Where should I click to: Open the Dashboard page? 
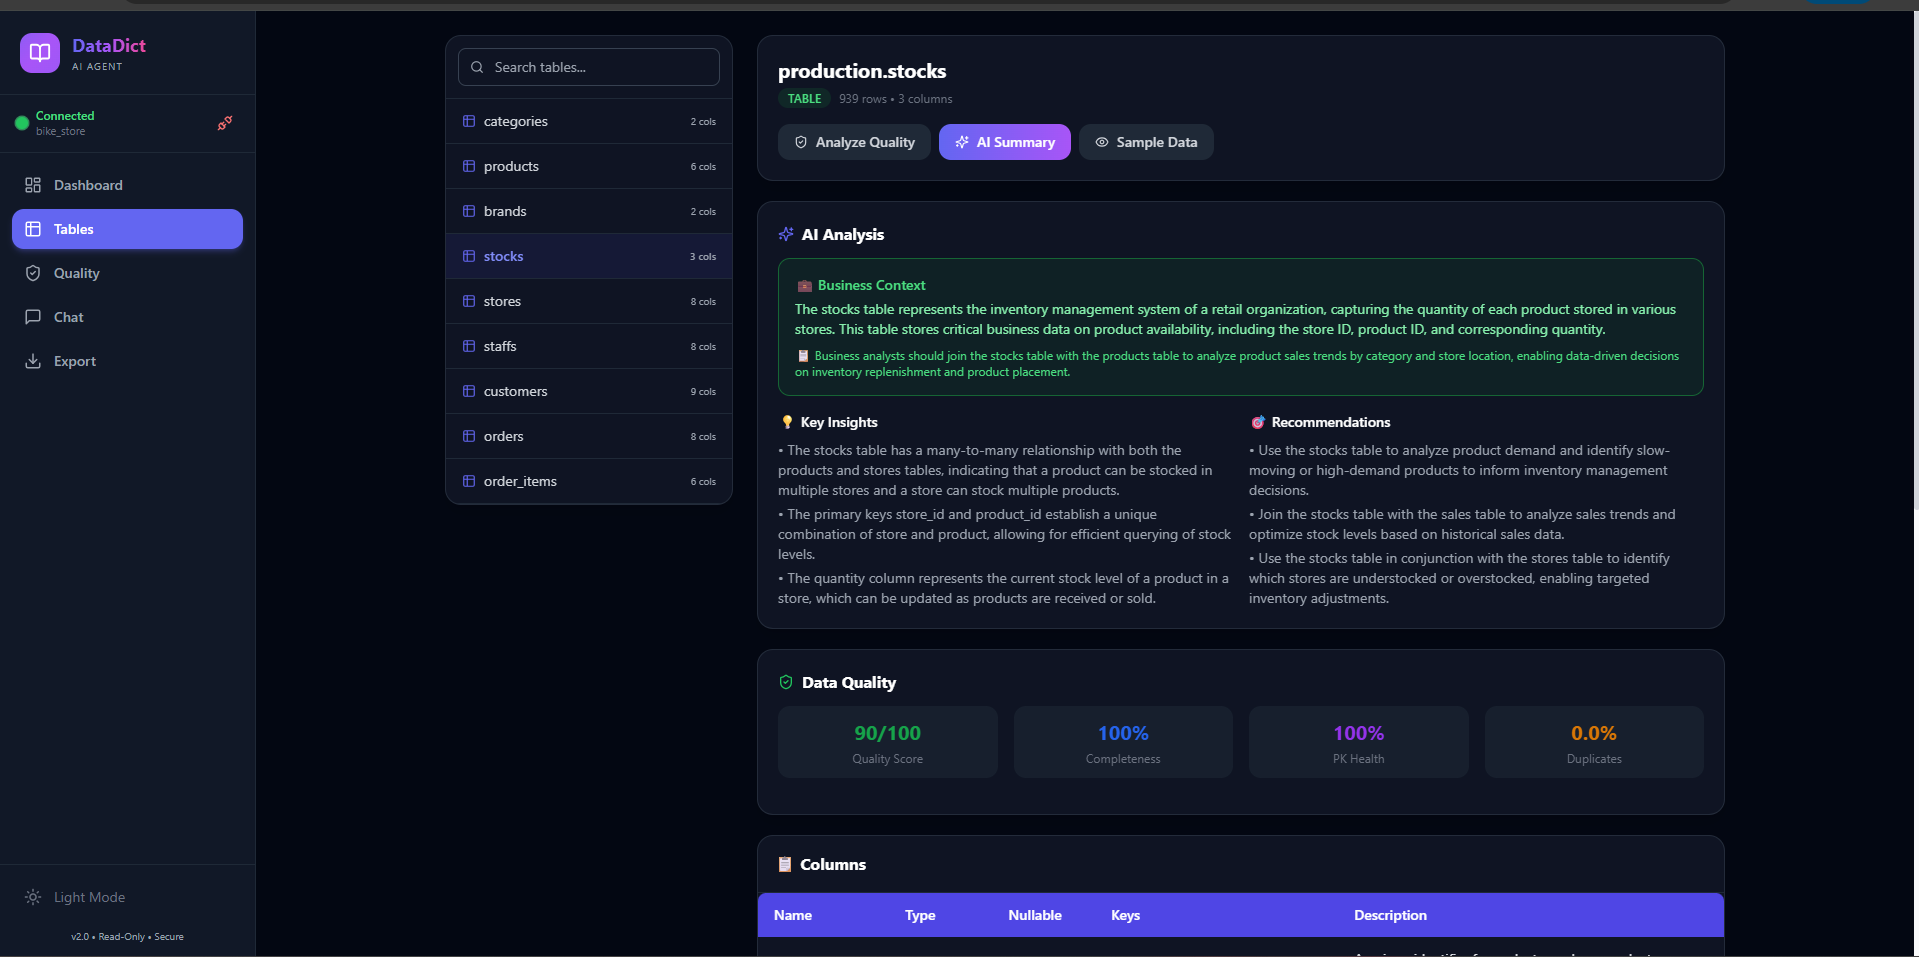pos(127,185)
